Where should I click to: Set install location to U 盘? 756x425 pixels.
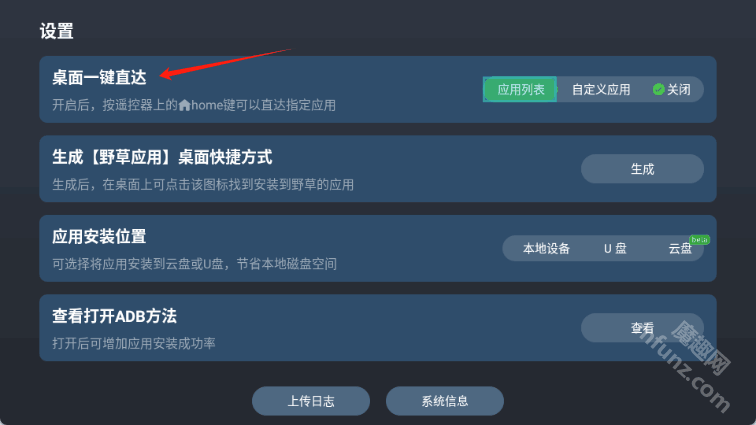pyautogui.click(x=615, y=248)
